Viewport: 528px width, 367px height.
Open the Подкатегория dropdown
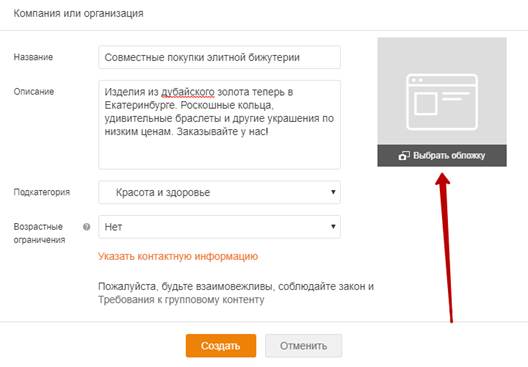click(x=219, y=192)
